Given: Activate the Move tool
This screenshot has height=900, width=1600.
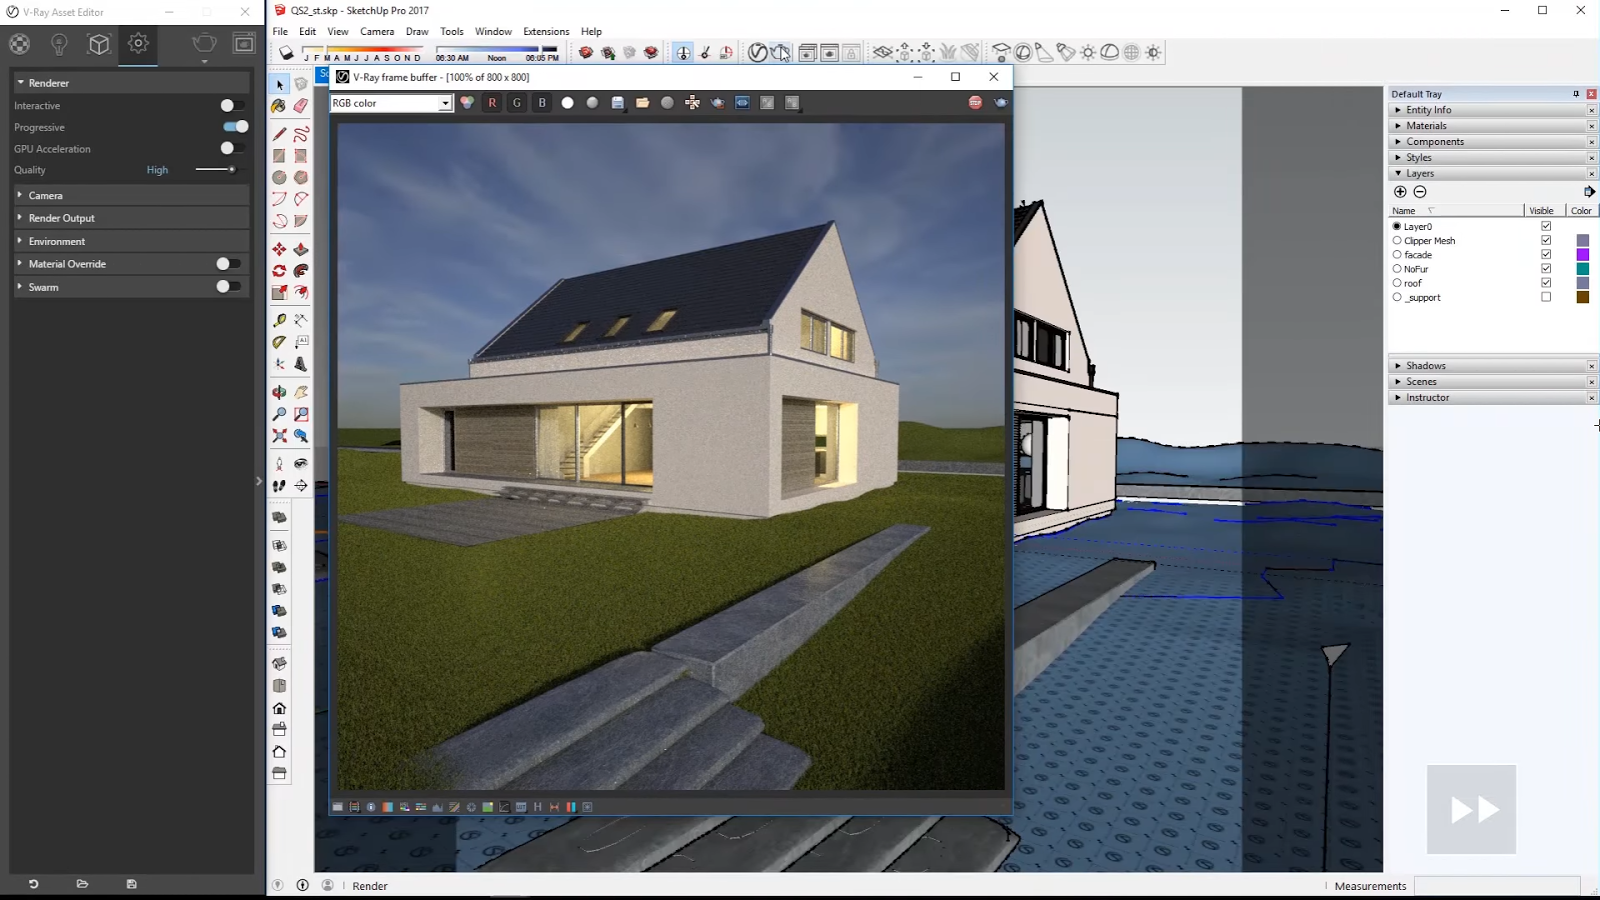Looking at the screenshot, I should 279,249.
